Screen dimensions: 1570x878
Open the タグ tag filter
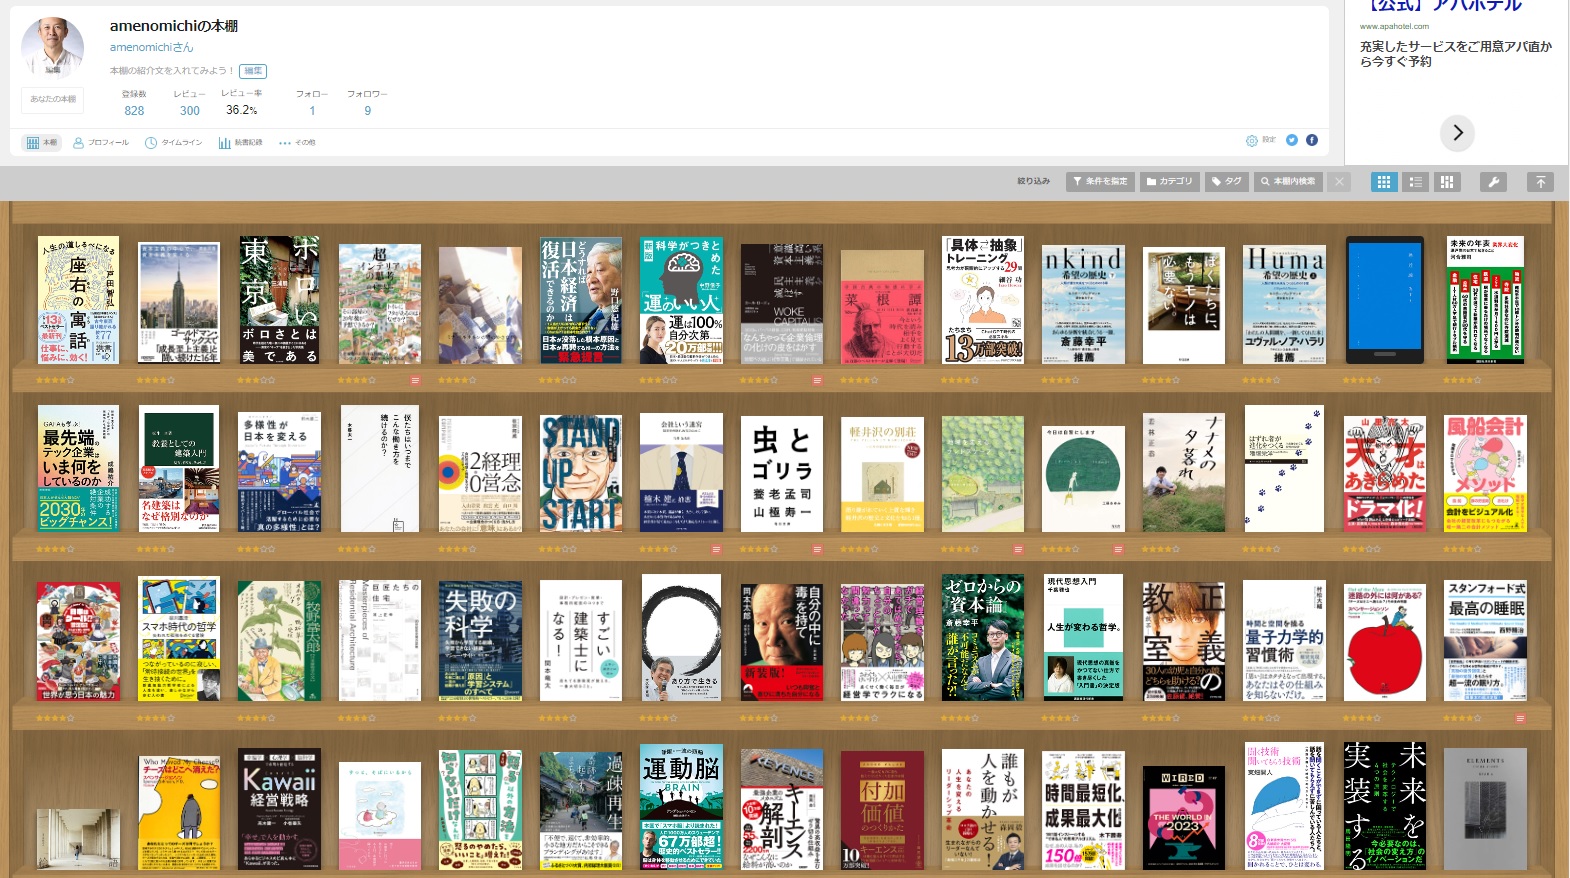pyautogui.click(x=1226, y=182)
